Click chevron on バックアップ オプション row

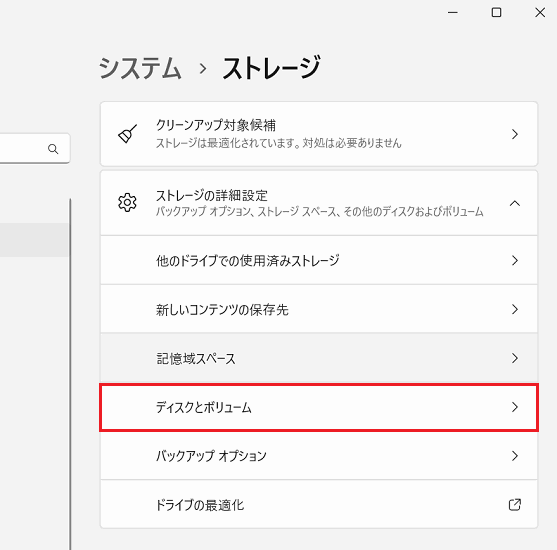(x=515, y=456)
